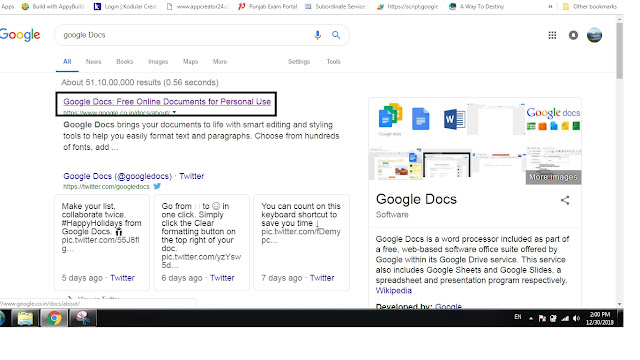640x360 pixels.
Task: Switch to News results tab
Action: pyautogui.click(x=93, y=62)
